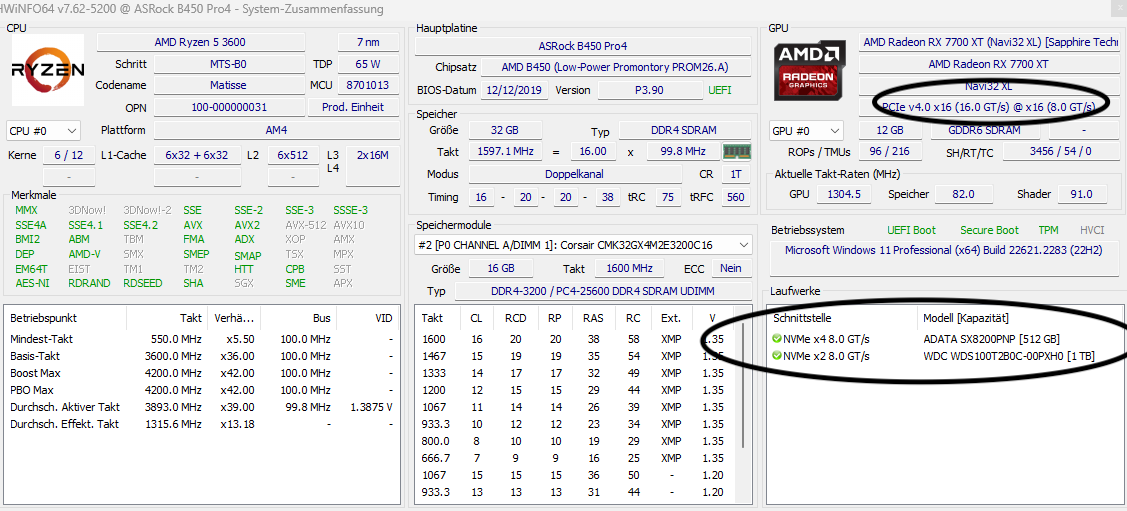Click the 12 GB video memory field

[x=891, y=131]
